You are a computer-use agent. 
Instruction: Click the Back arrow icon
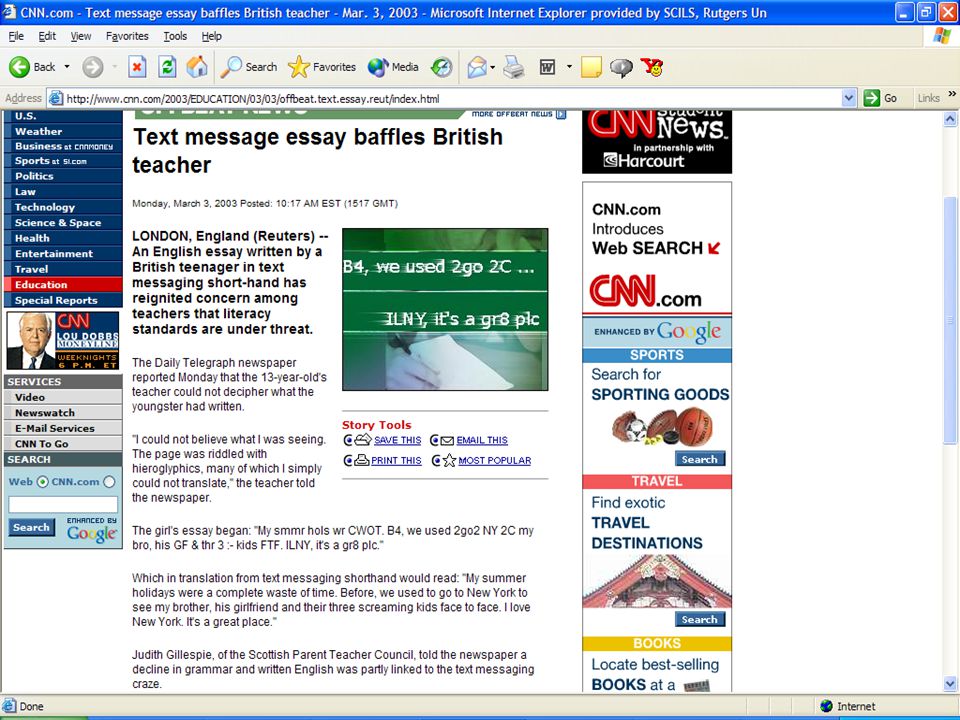point(19,67)
